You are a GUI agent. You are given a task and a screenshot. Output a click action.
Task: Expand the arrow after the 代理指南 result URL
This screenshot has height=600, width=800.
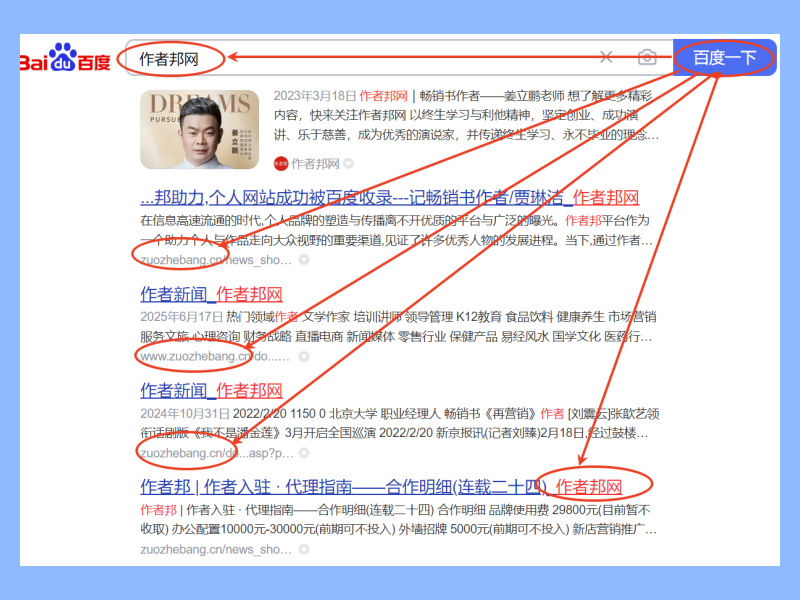click(x=304, y=550)
